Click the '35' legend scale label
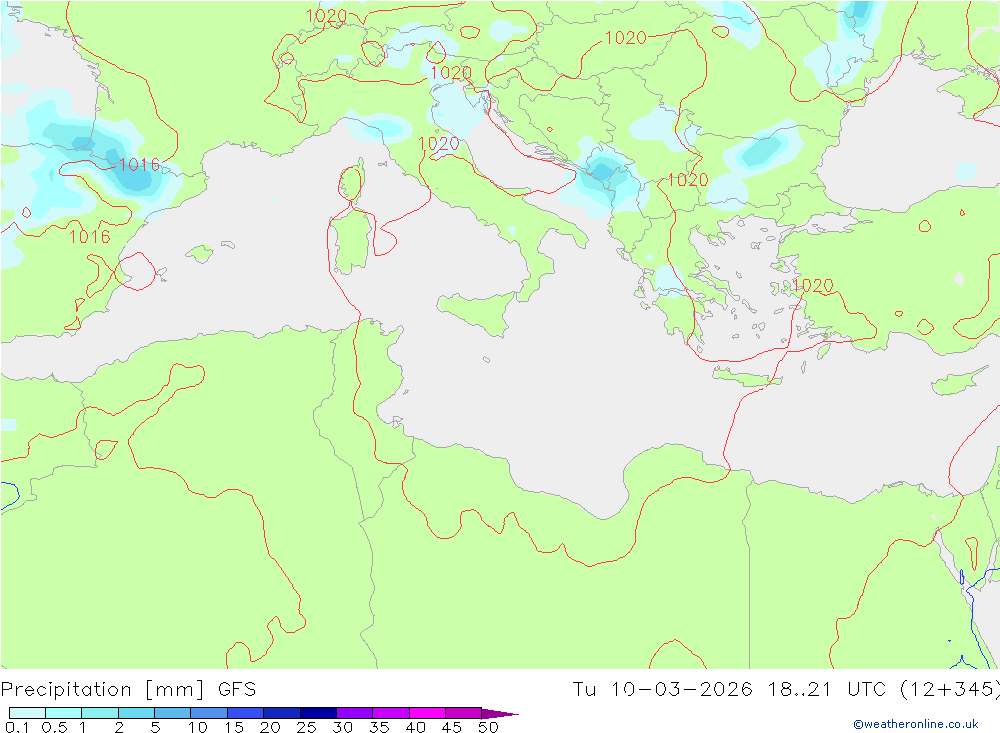Viewport: 1000px width, 733px height. tap(379, 727)
